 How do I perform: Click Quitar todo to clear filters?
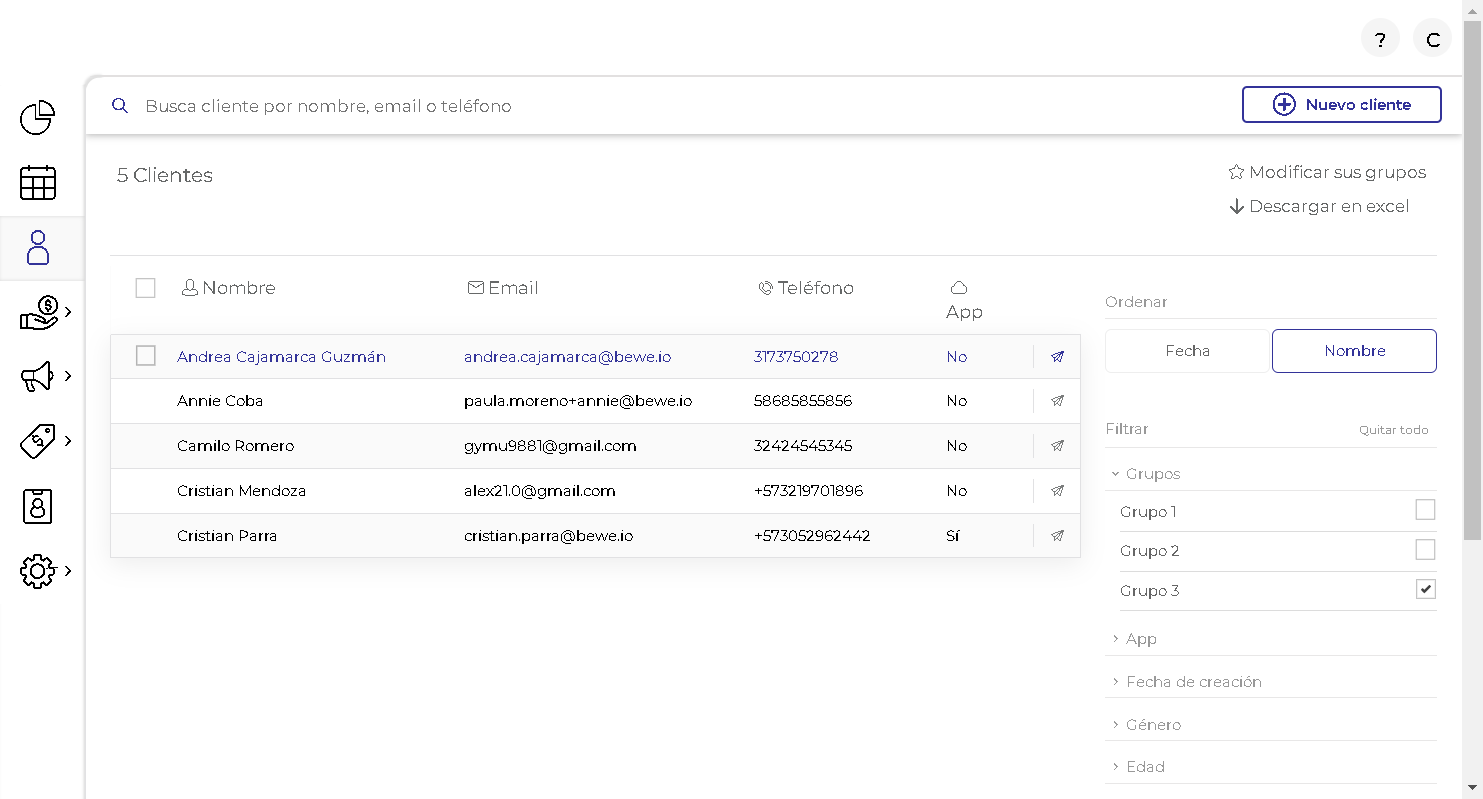pyautogui.click(x=1393, y=430)
